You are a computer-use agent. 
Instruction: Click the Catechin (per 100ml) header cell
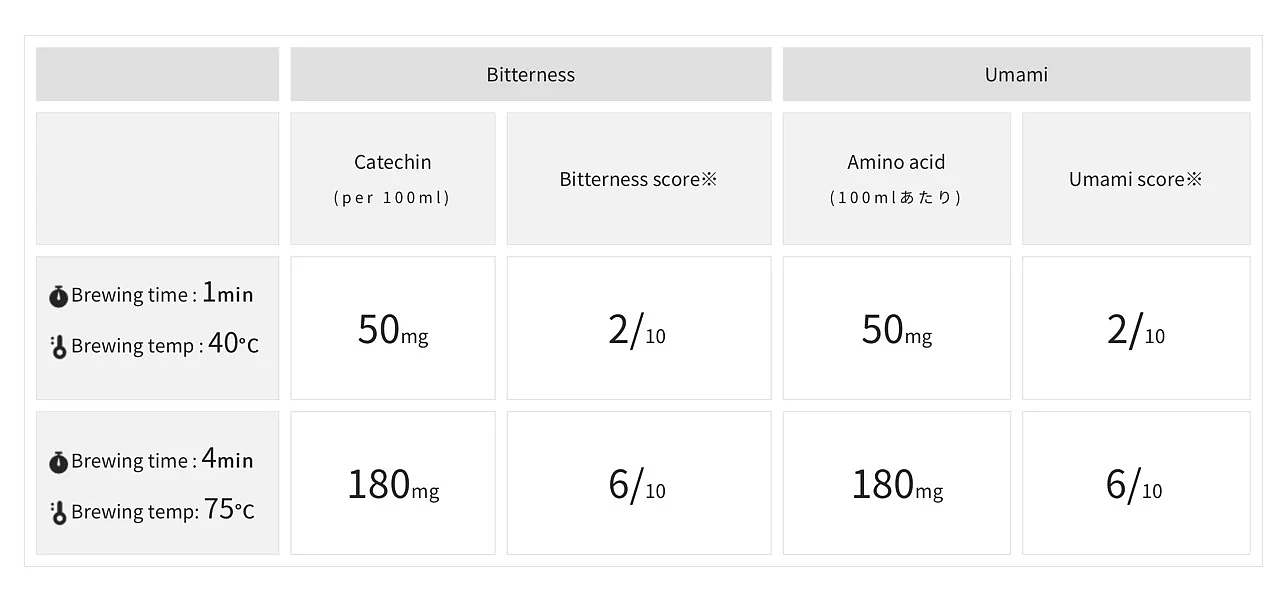coord(392,178)
